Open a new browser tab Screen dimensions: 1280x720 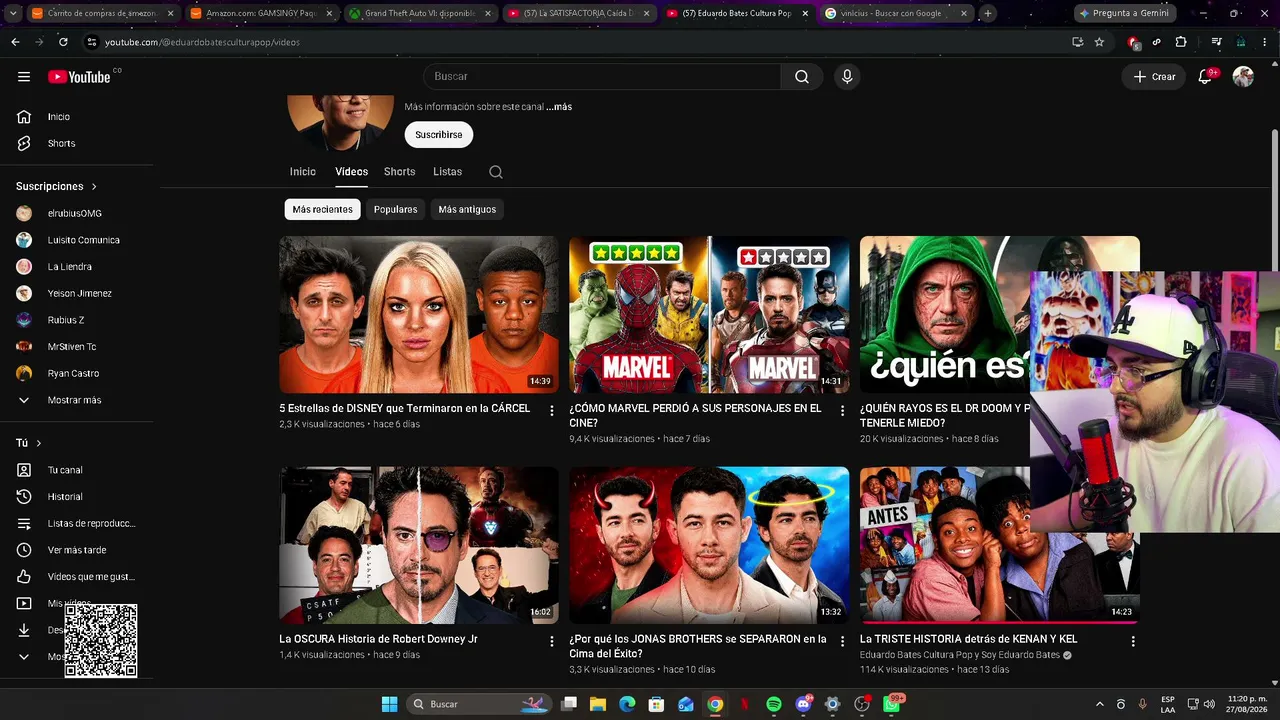pos(988,13)
